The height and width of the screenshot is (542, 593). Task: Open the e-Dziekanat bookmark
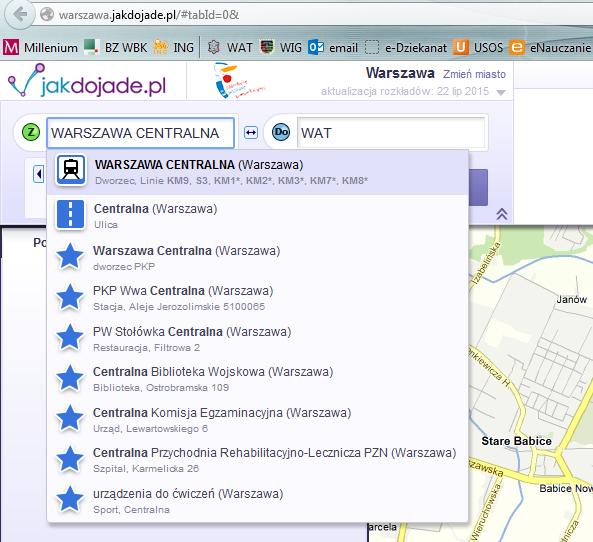coord(406,48)
